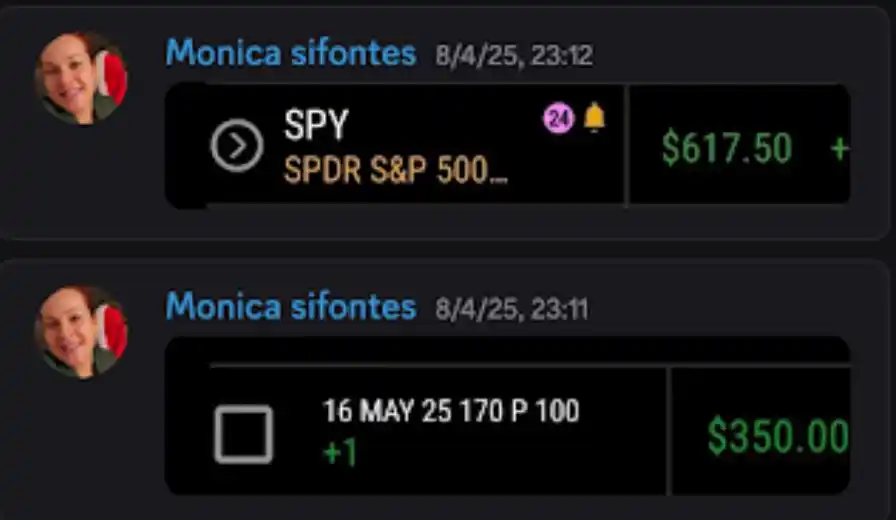Open Monica sifontes profile from top message
Screen dimensions: 896x520
pyautogui.click(x=291, y=53)
